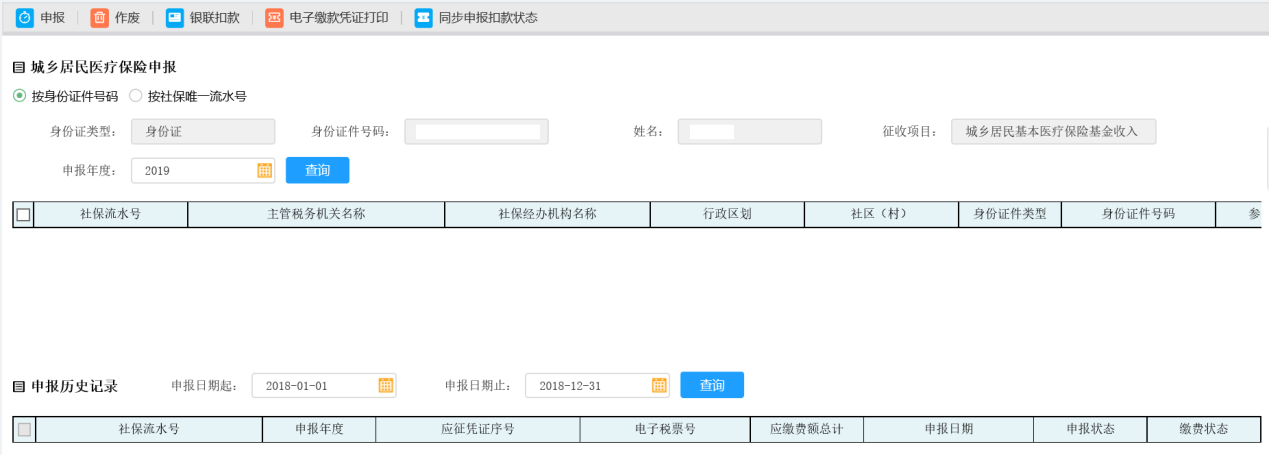
Task: Click the 银联扣款 card icon
Action: [174, 18]
